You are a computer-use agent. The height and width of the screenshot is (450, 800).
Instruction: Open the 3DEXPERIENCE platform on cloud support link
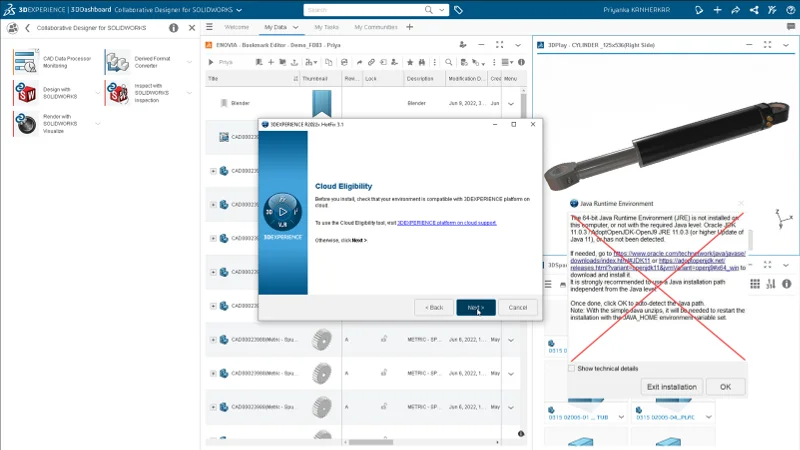coord(446,223)
